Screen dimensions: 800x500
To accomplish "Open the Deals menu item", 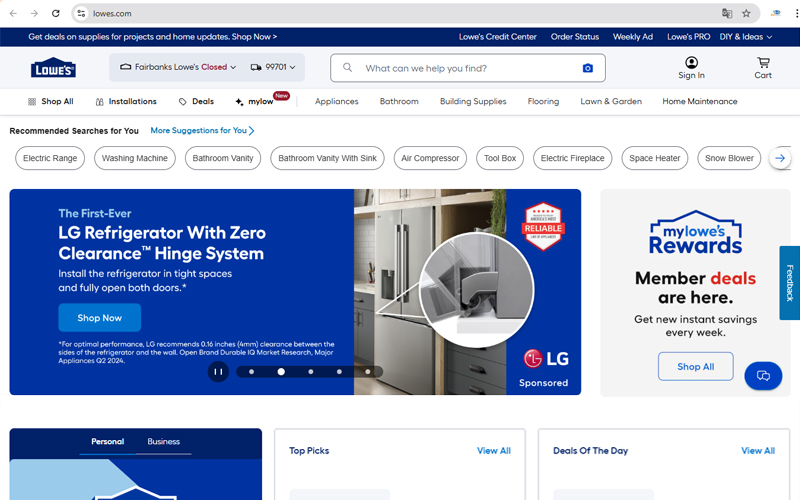I will tap(196, 102).
